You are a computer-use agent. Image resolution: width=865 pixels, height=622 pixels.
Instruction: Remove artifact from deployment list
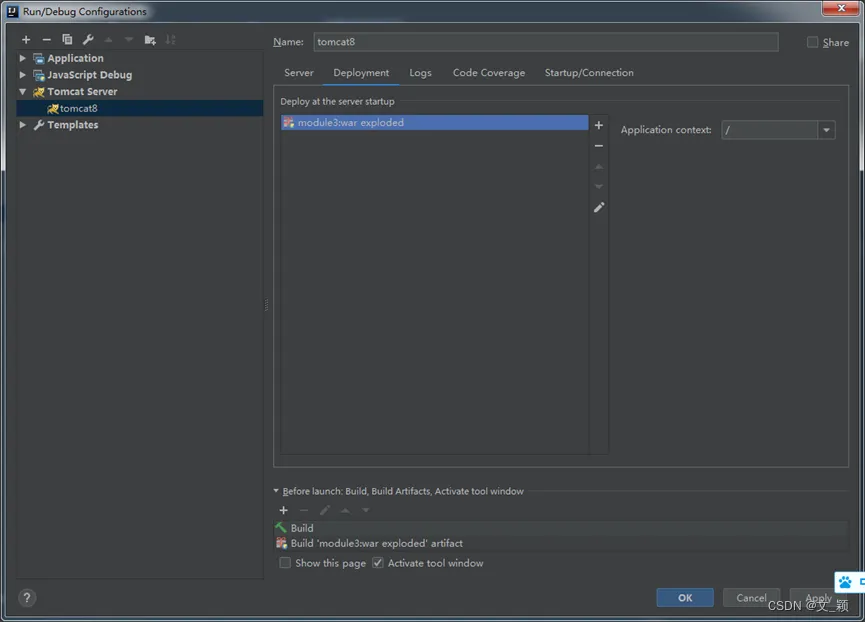(599, 146)
